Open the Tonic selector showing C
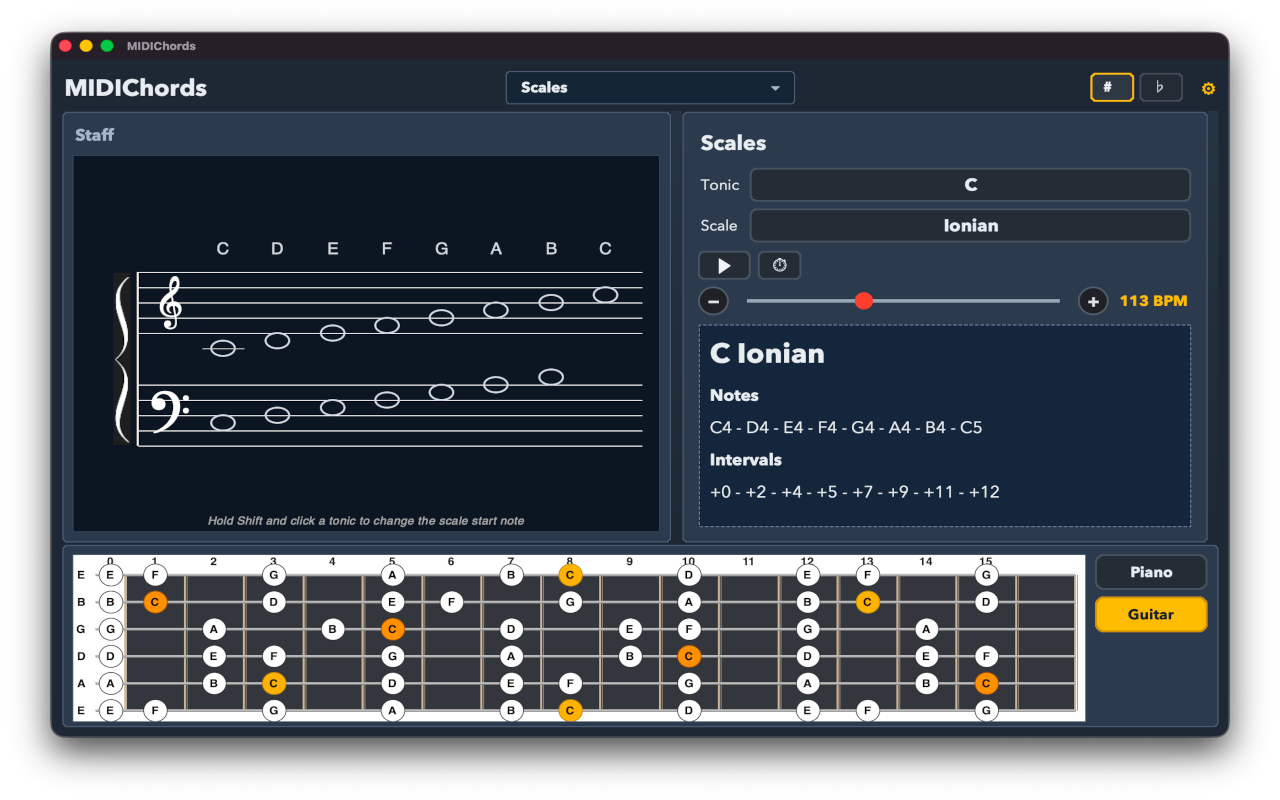The height and width of the screenshot is (800, 1280). [969, 184]
